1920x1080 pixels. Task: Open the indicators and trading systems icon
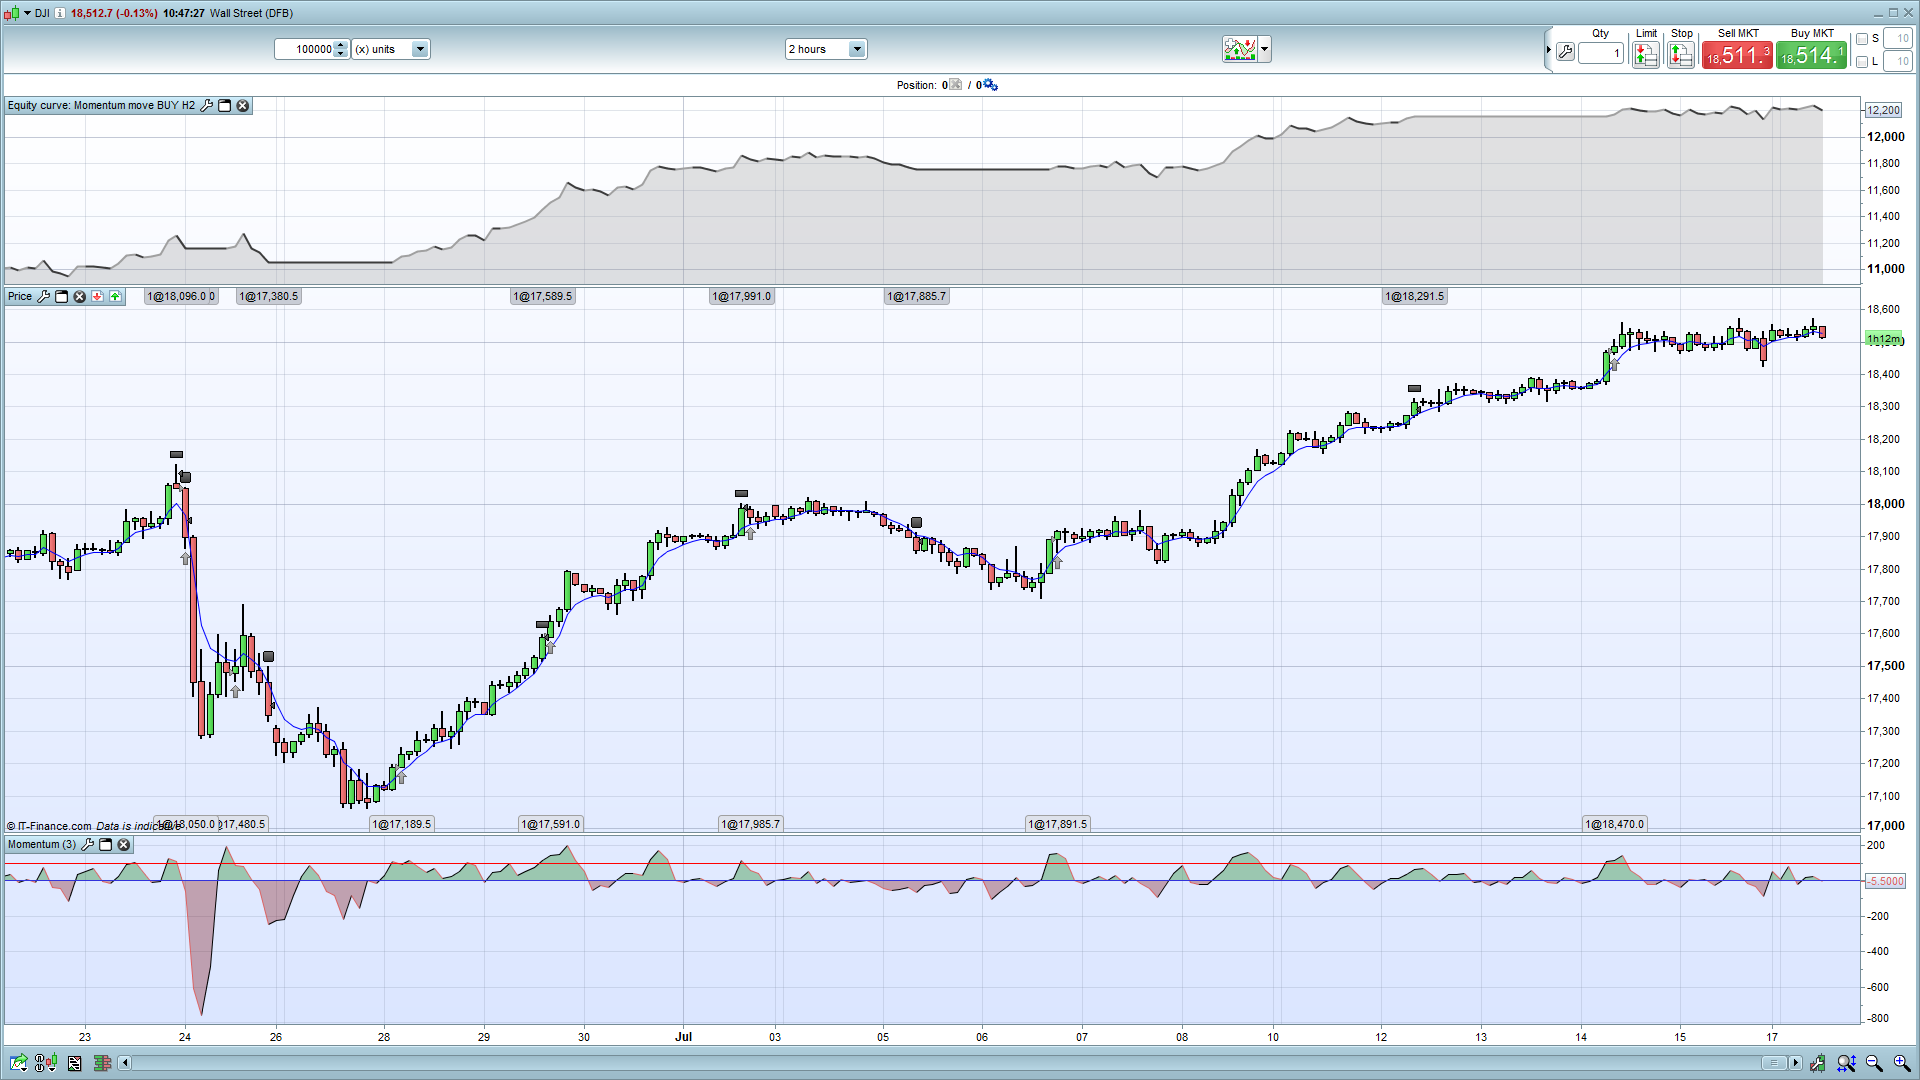click(x=1240, y=49)
